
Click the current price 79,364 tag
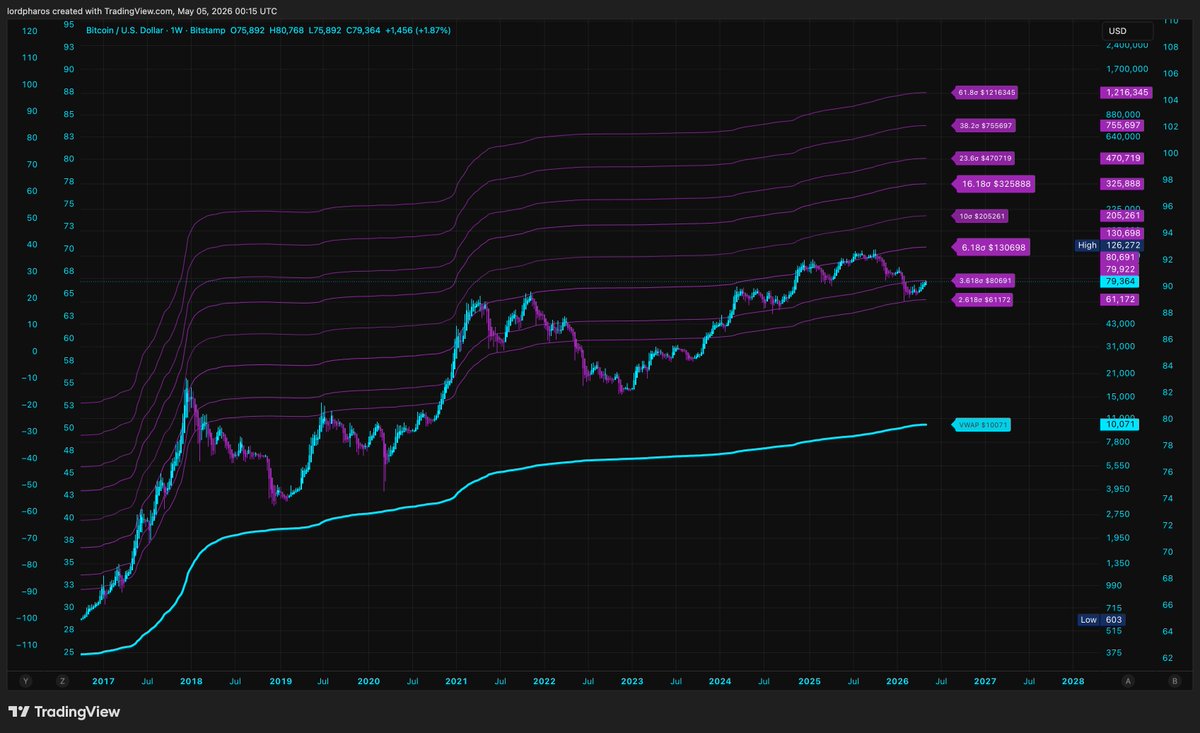pyautogui.click(x=1119, y=283)
